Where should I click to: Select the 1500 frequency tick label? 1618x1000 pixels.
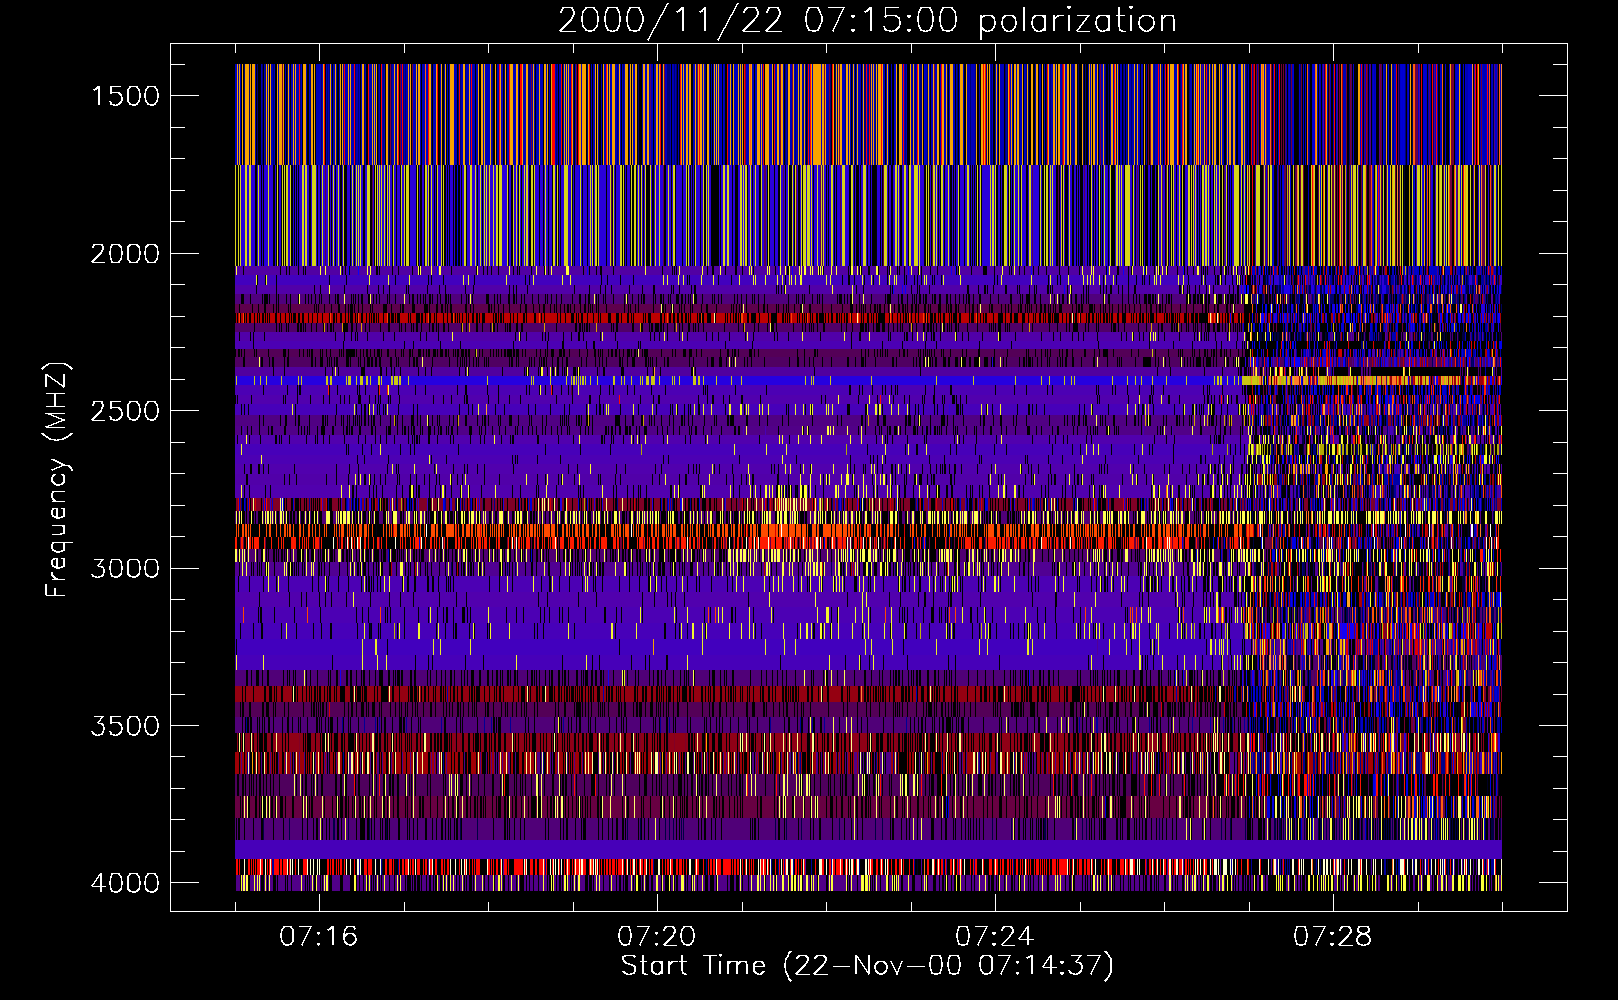[x=125, y=96]
